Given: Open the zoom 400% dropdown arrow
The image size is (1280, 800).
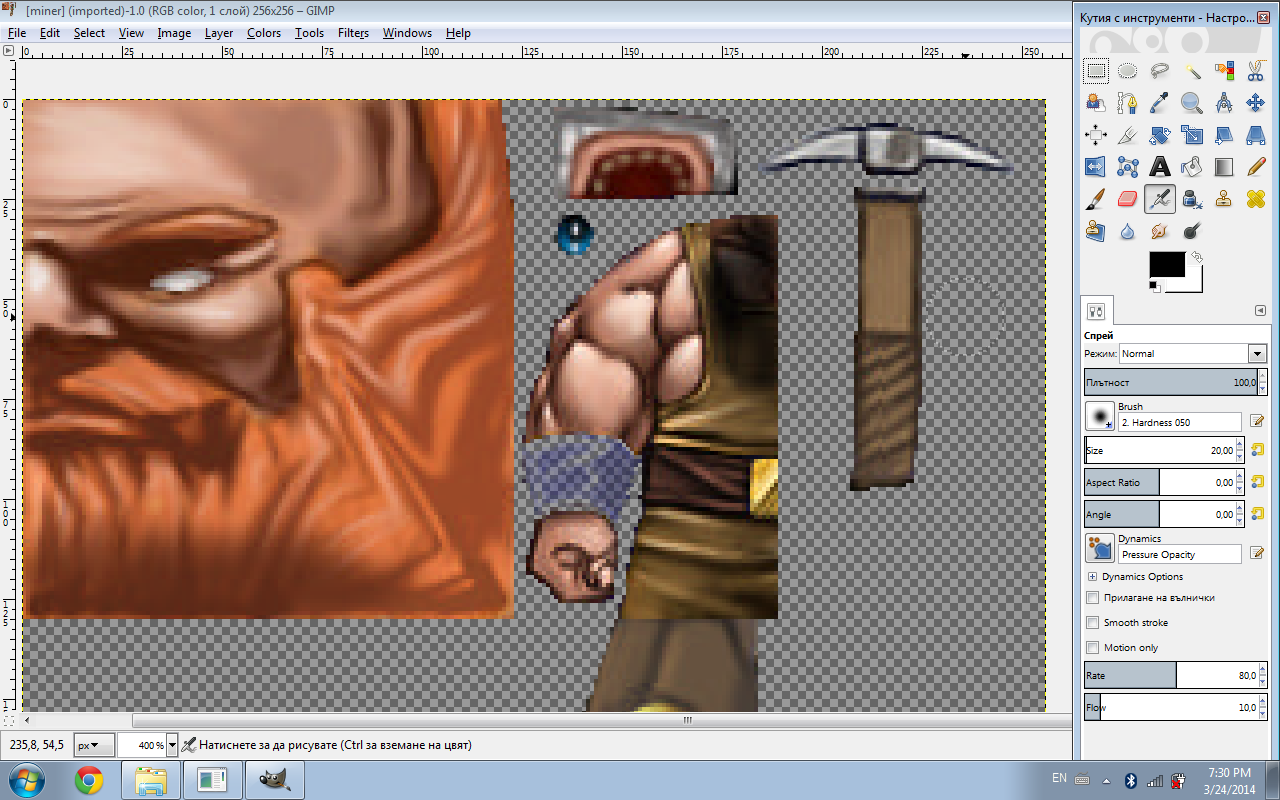Looking at the screenshot, I should click(172, 745).
